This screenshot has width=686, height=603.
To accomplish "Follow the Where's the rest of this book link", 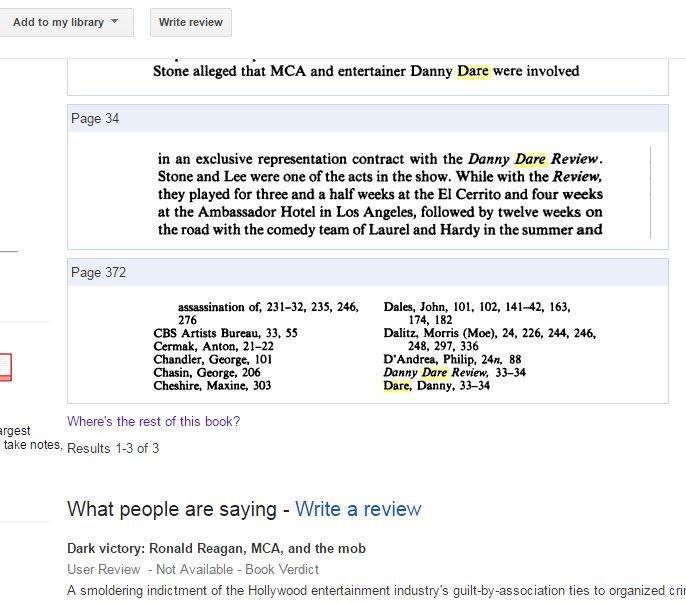I will tap(153, 422).
